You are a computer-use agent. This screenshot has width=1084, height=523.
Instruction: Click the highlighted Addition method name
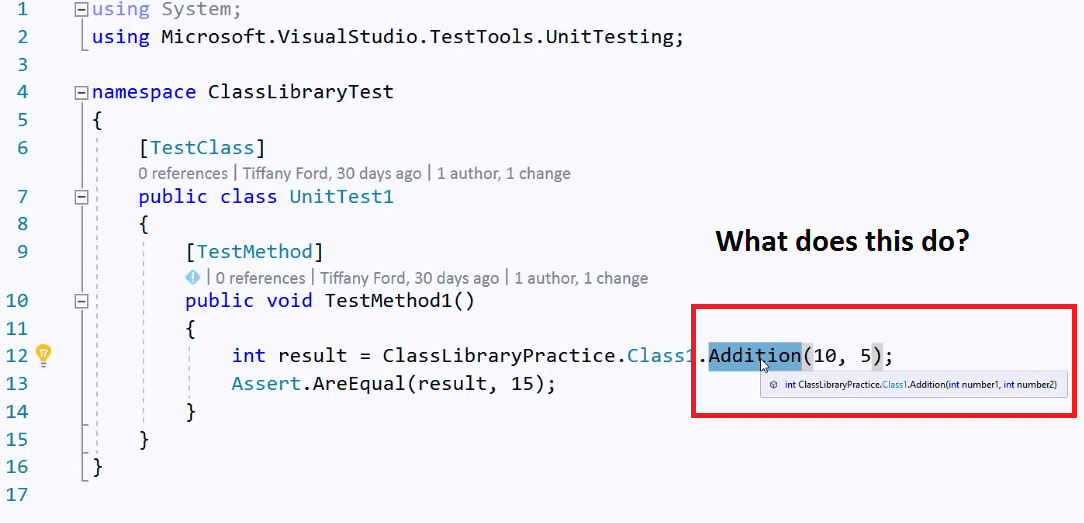pos(754,356)
